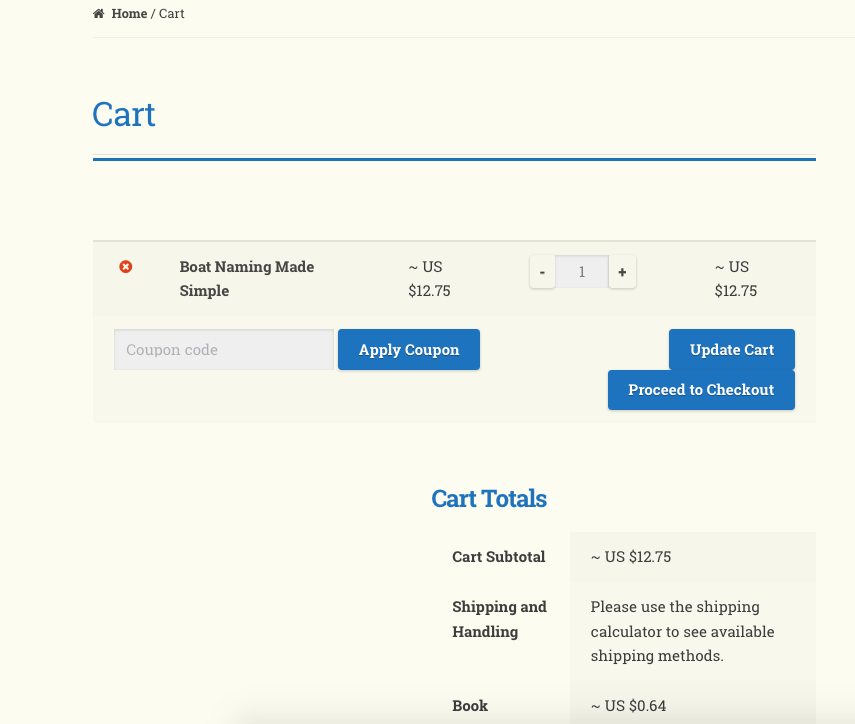Open the Home breadcrumb link

[x=129, y=14]
